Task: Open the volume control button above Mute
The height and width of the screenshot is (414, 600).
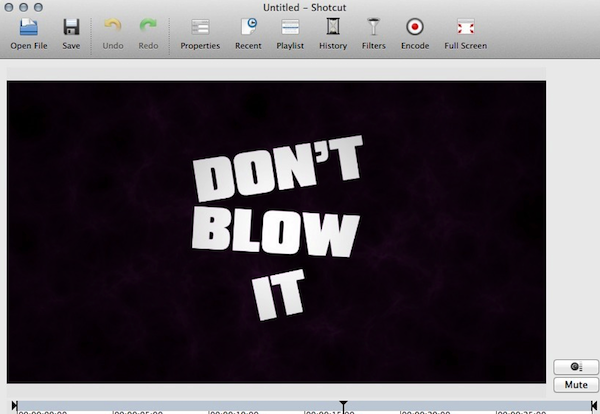Action: click(x=575, y=367)
